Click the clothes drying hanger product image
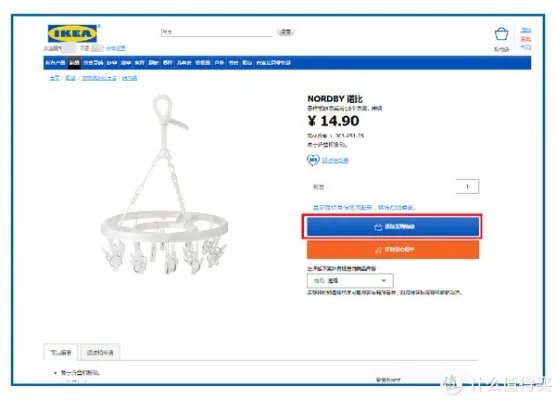 coord(164,184)
